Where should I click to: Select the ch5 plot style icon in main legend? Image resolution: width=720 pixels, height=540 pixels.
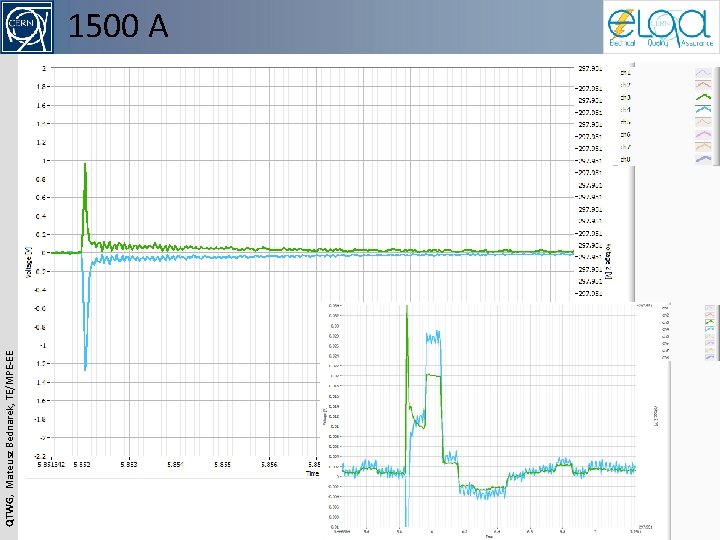(x=703, y=122)
